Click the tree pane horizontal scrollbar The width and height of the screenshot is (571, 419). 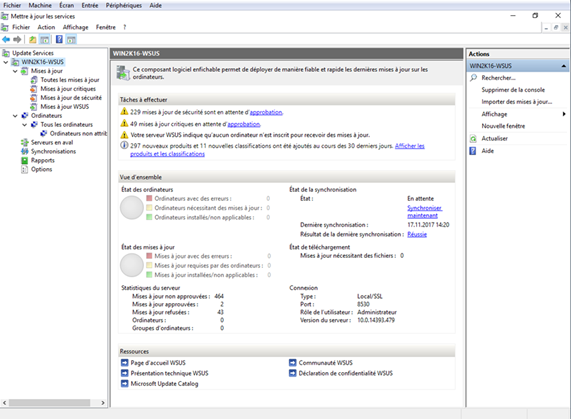pos(54,403)
